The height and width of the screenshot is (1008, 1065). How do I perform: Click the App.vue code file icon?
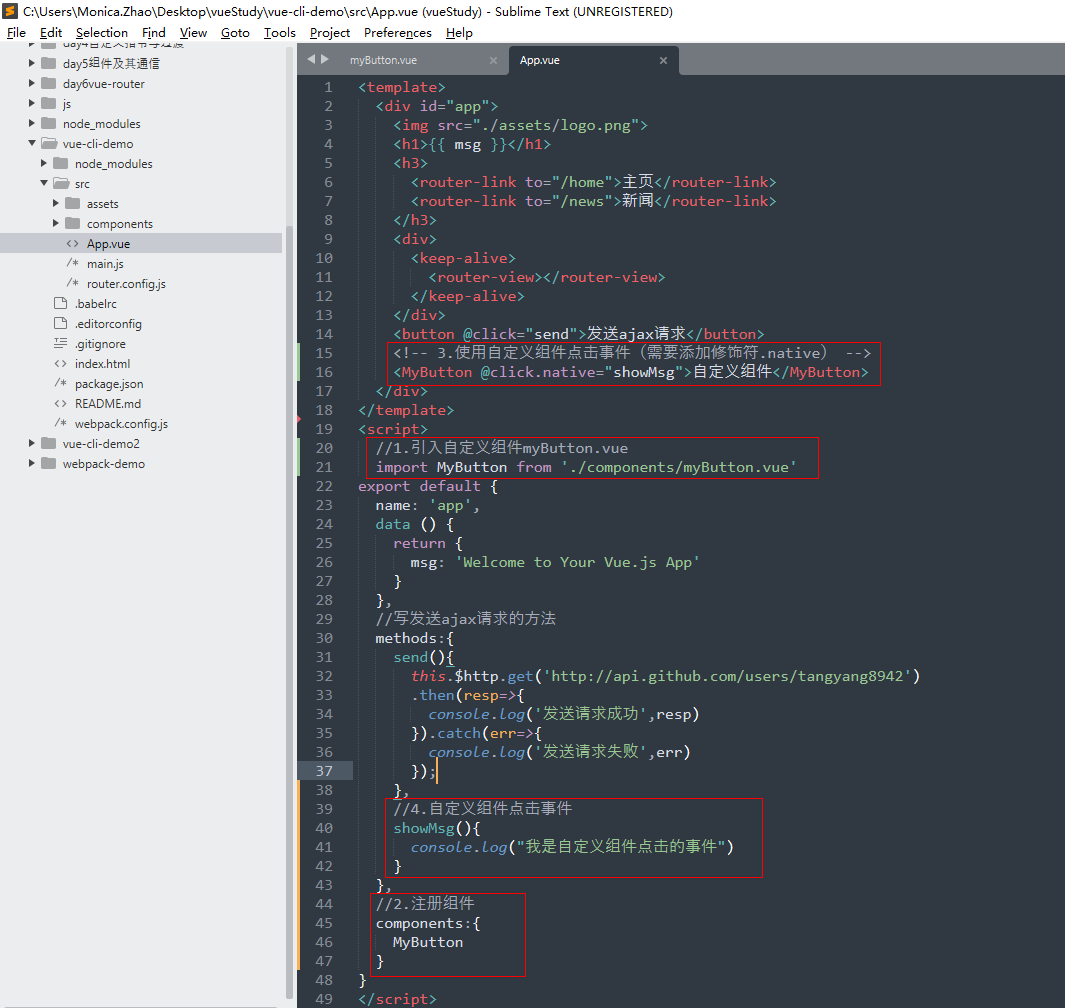(73, 243)
